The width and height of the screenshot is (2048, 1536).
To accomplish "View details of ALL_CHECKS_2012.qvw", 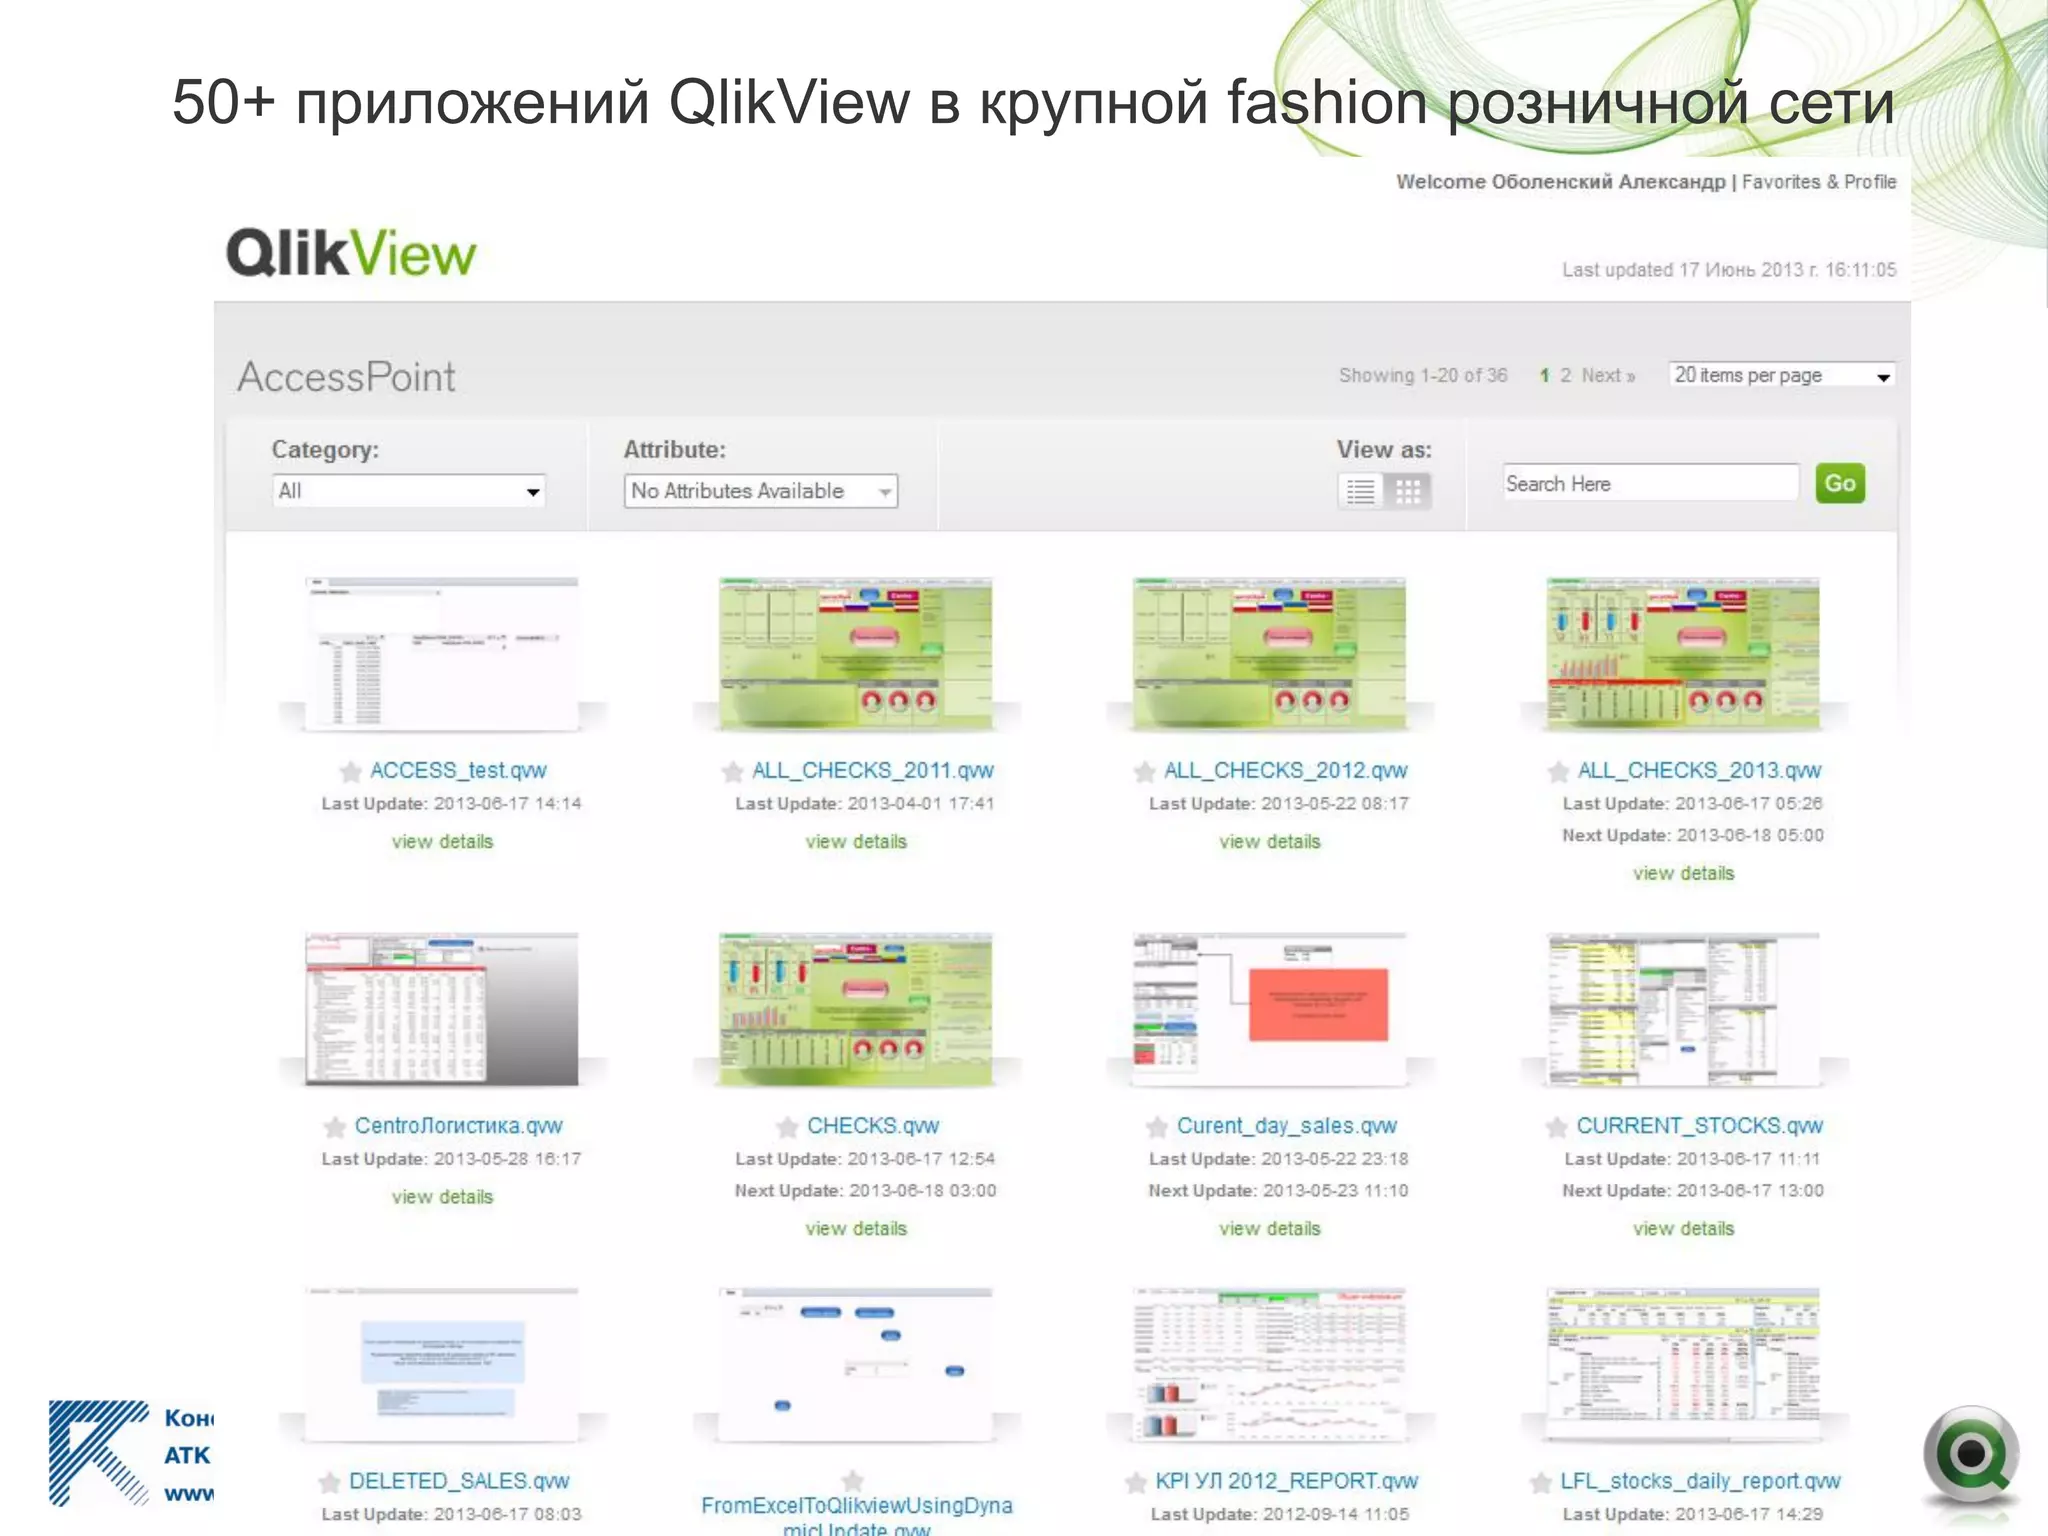I will coord(1270,842).
